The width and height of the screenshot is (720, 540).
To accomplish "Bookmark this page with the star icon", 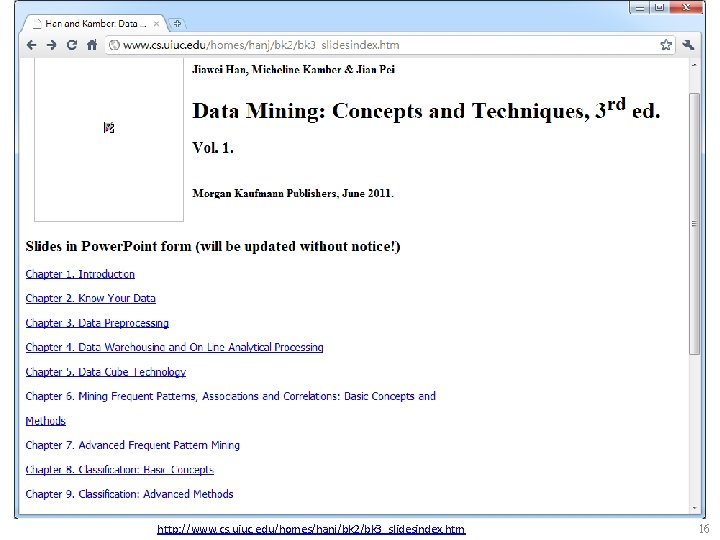I will coord(666,45).
